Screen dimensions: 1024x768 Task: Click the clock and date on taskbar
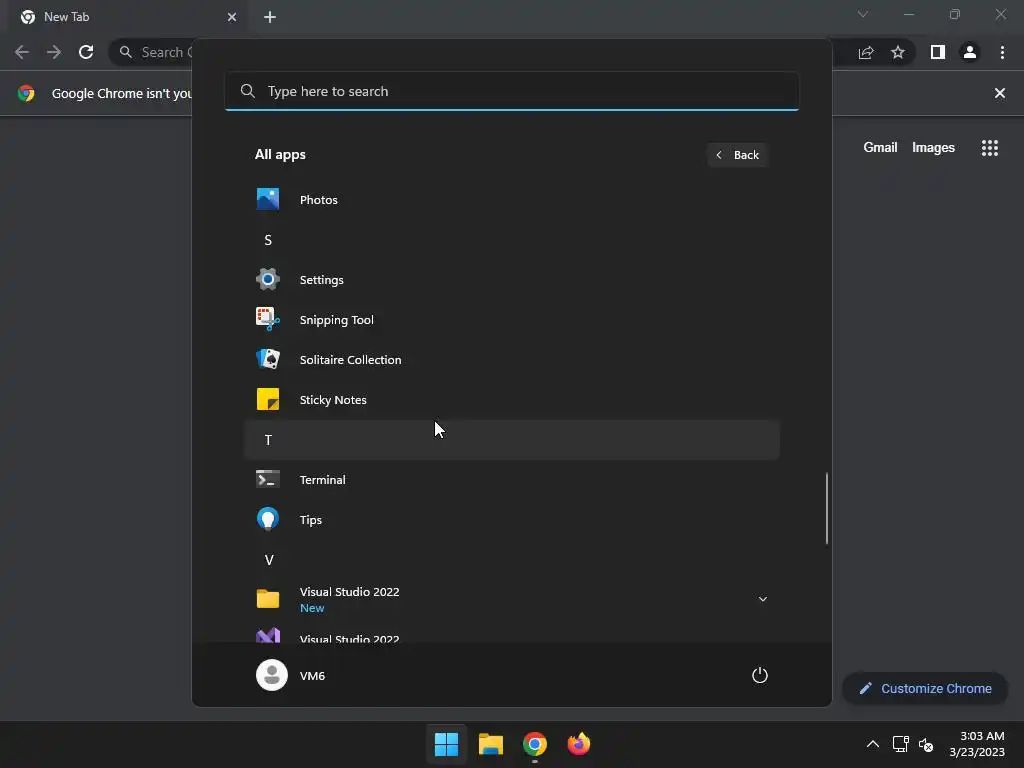[x=977, y=744]
